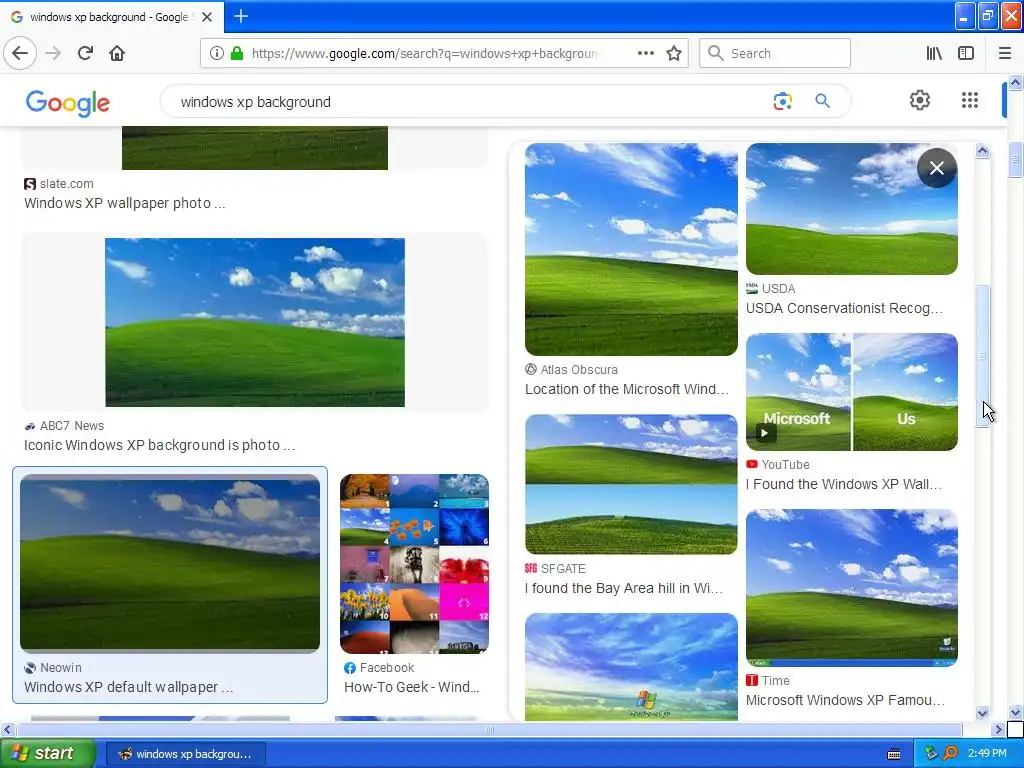The width and height of the screenshot is (1024, 768).
Task: Open 'Windows XP default wallpaper ...' link
Action: point(129,687)
